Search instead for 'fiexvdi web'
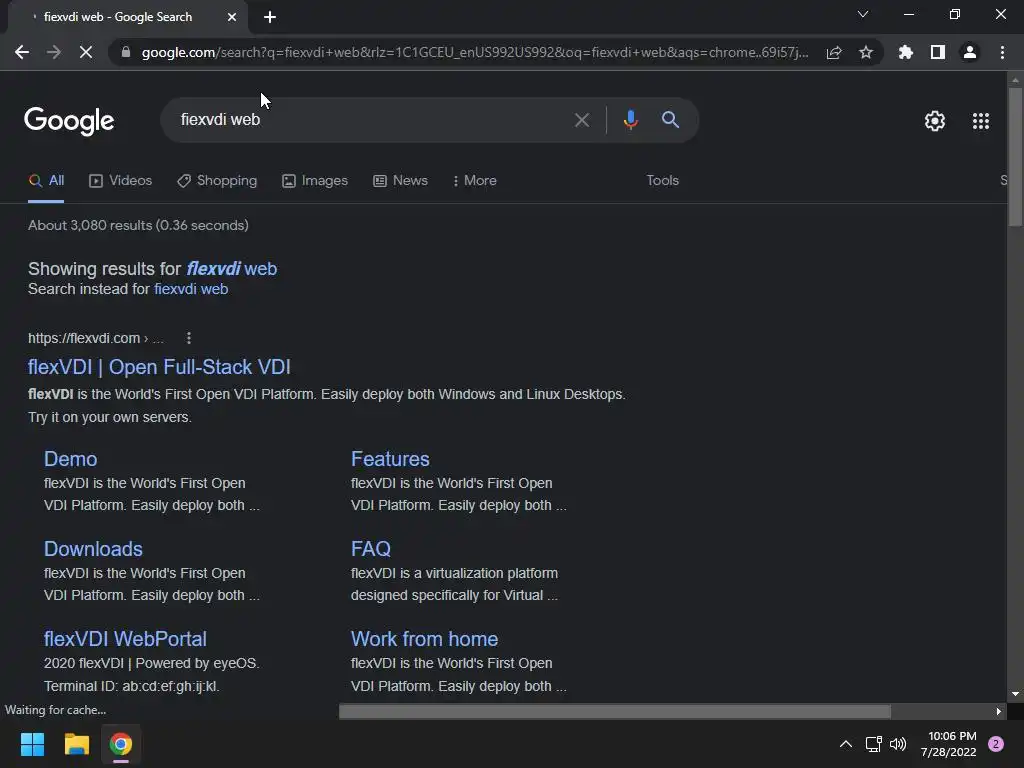 [191, 289]
